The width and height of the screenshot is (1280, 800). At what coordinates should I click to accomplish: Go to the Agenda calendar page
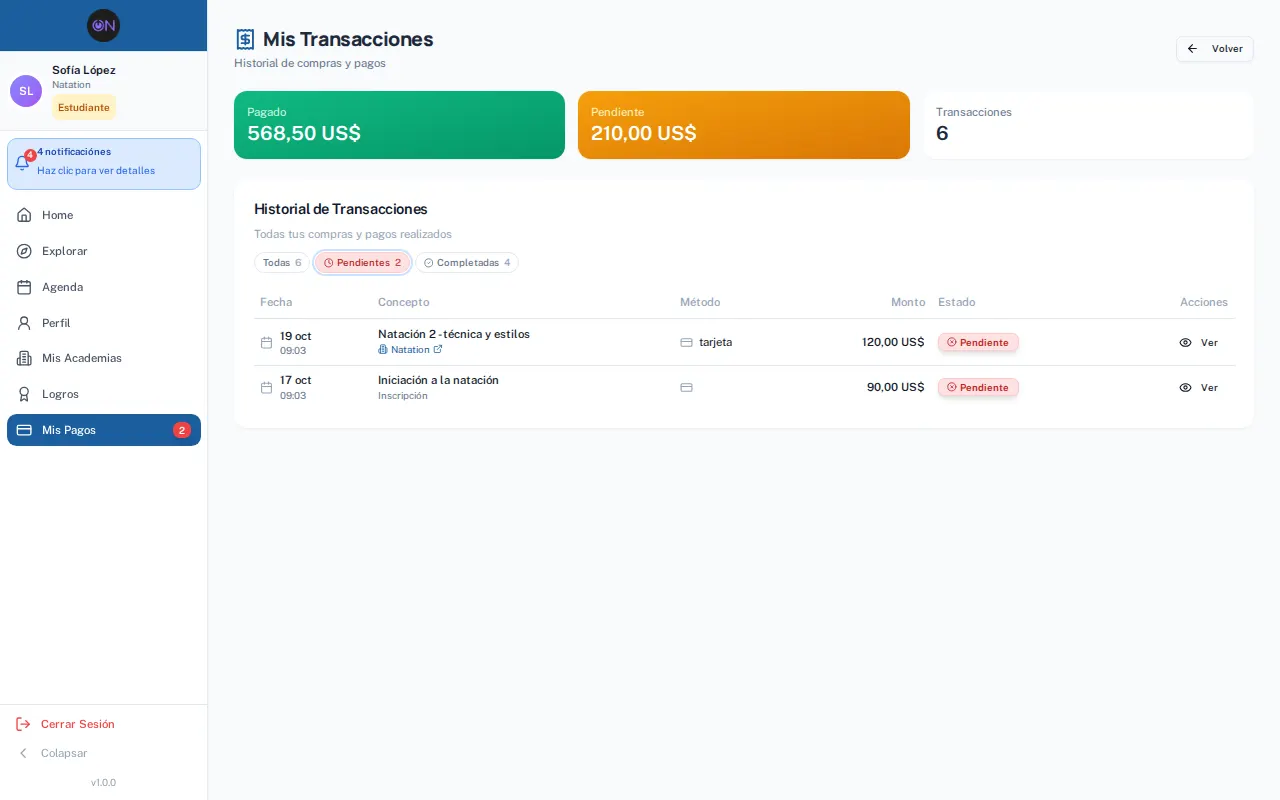(104, 287)
